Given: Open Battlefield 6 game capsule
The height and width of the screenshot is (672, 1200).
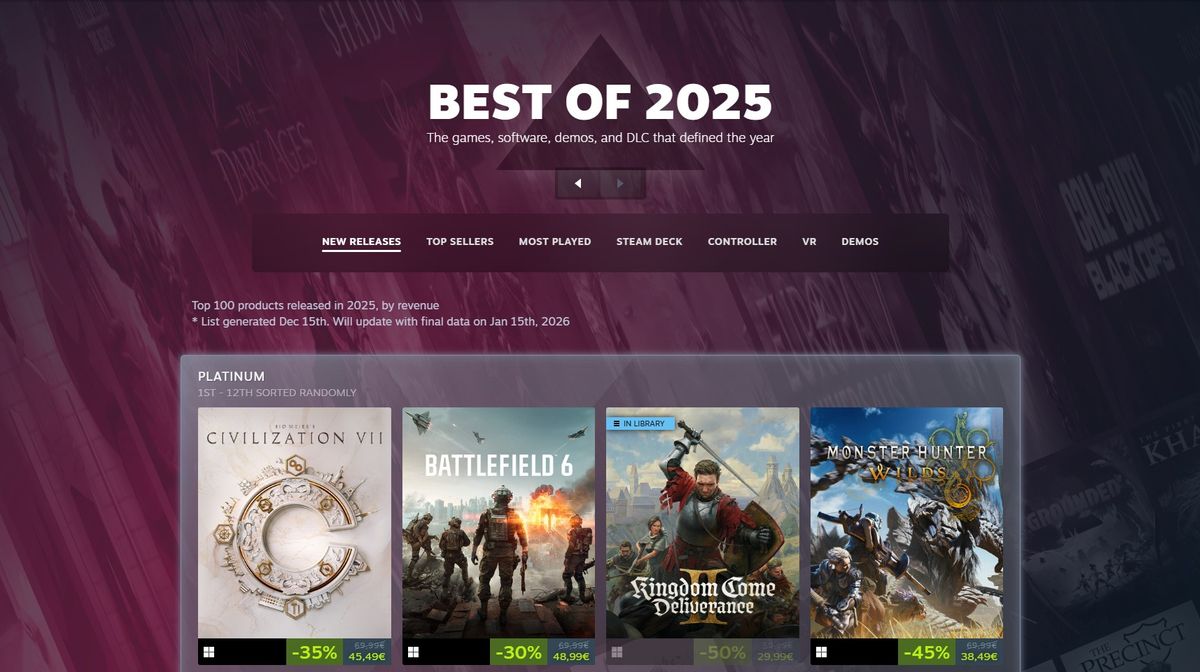Looking at the screenshot, I should point(499,522).
